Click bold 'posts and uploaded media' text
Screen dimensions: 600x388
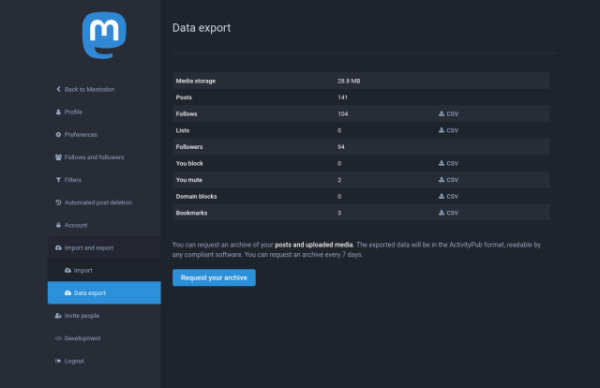point(314,245)
